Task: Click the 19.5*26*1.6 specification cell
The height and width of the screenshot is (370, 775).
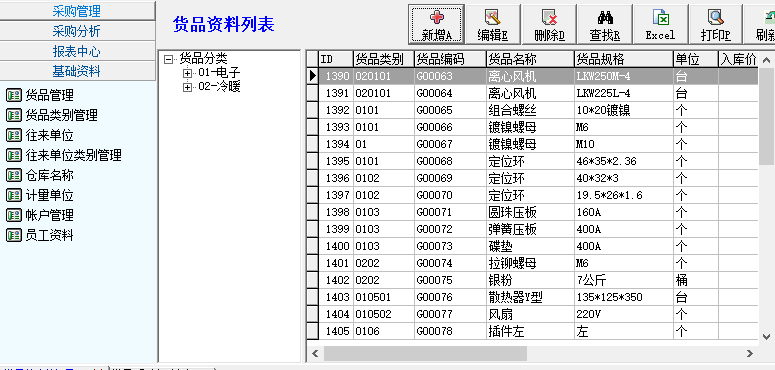Action: point(624,195)
